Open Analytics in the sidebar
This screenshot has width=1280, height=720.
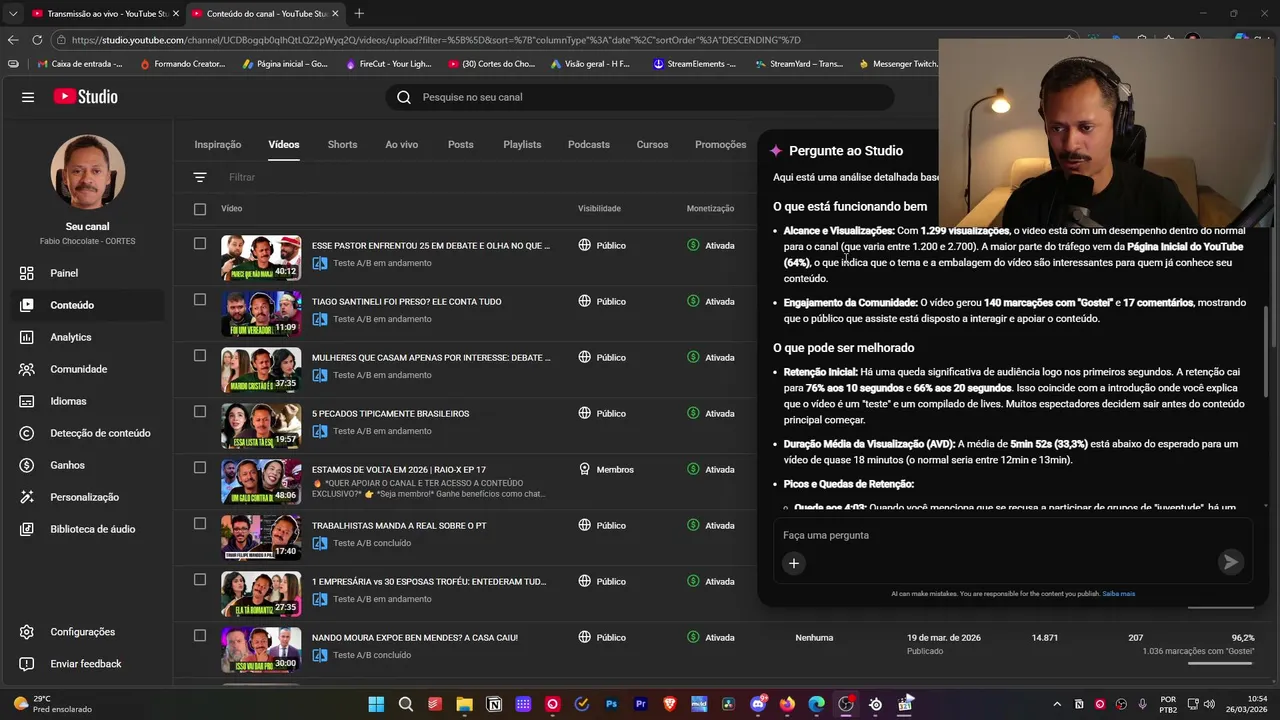pos(86,337)
